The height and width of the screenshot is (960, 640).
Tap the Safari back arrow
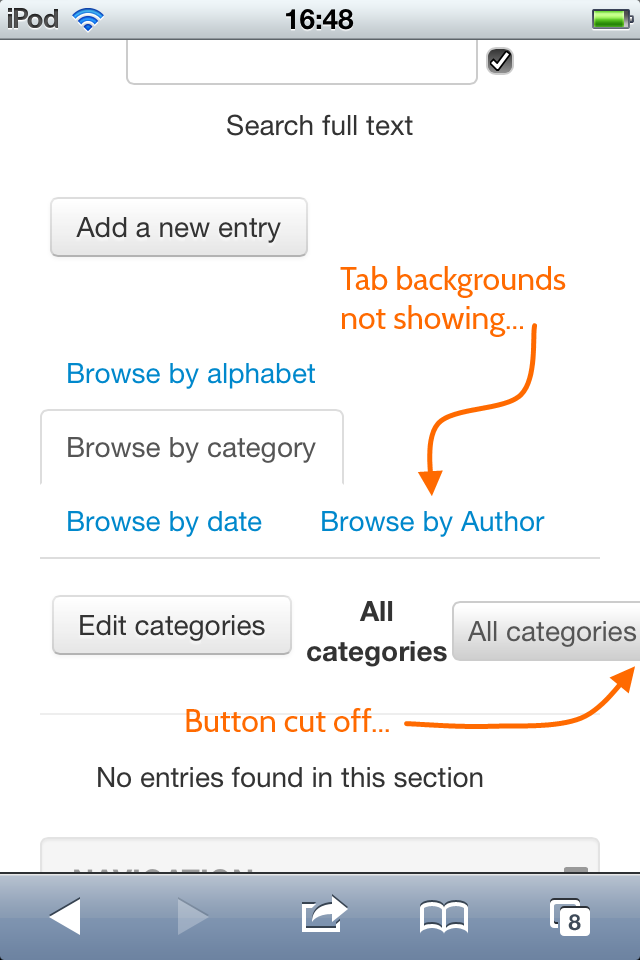tap(65, 916)
